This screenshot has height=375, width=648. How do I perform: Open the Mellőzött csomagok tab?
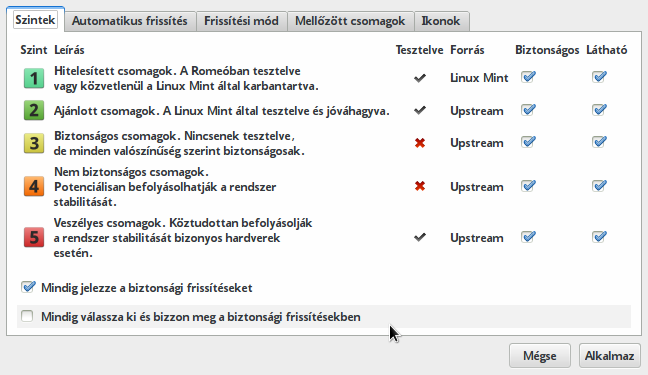click(x=350, y=21)
